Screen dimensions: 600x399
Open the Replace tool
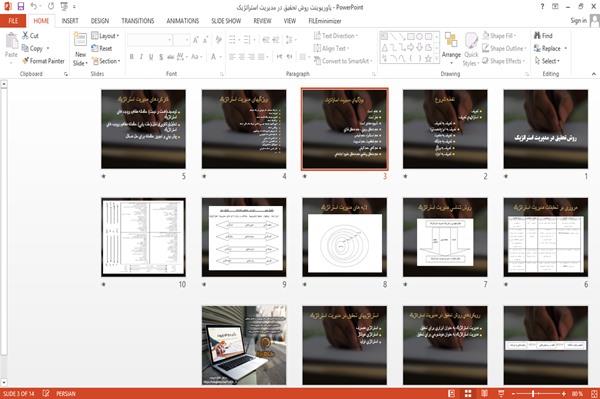point(551,48)
